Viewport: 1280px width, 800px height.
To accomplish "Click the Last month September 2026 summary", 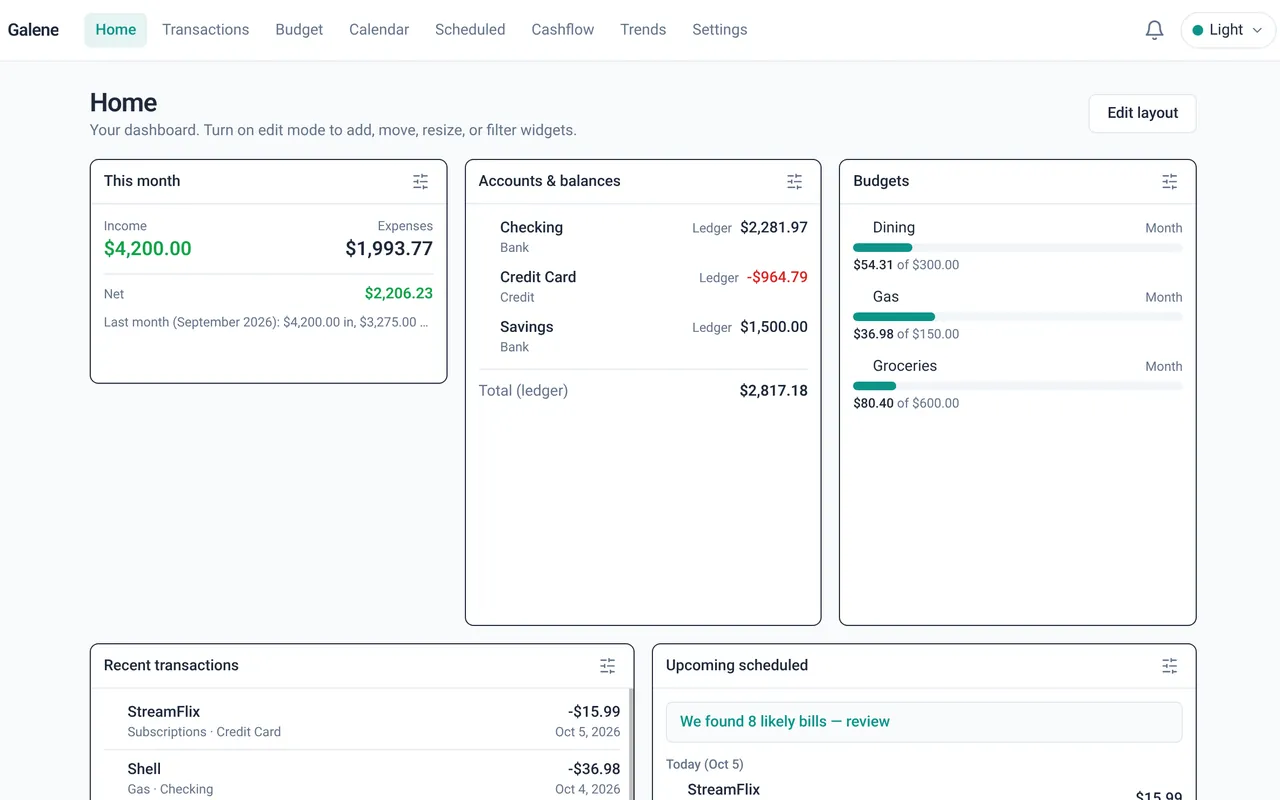I will 267,323.
